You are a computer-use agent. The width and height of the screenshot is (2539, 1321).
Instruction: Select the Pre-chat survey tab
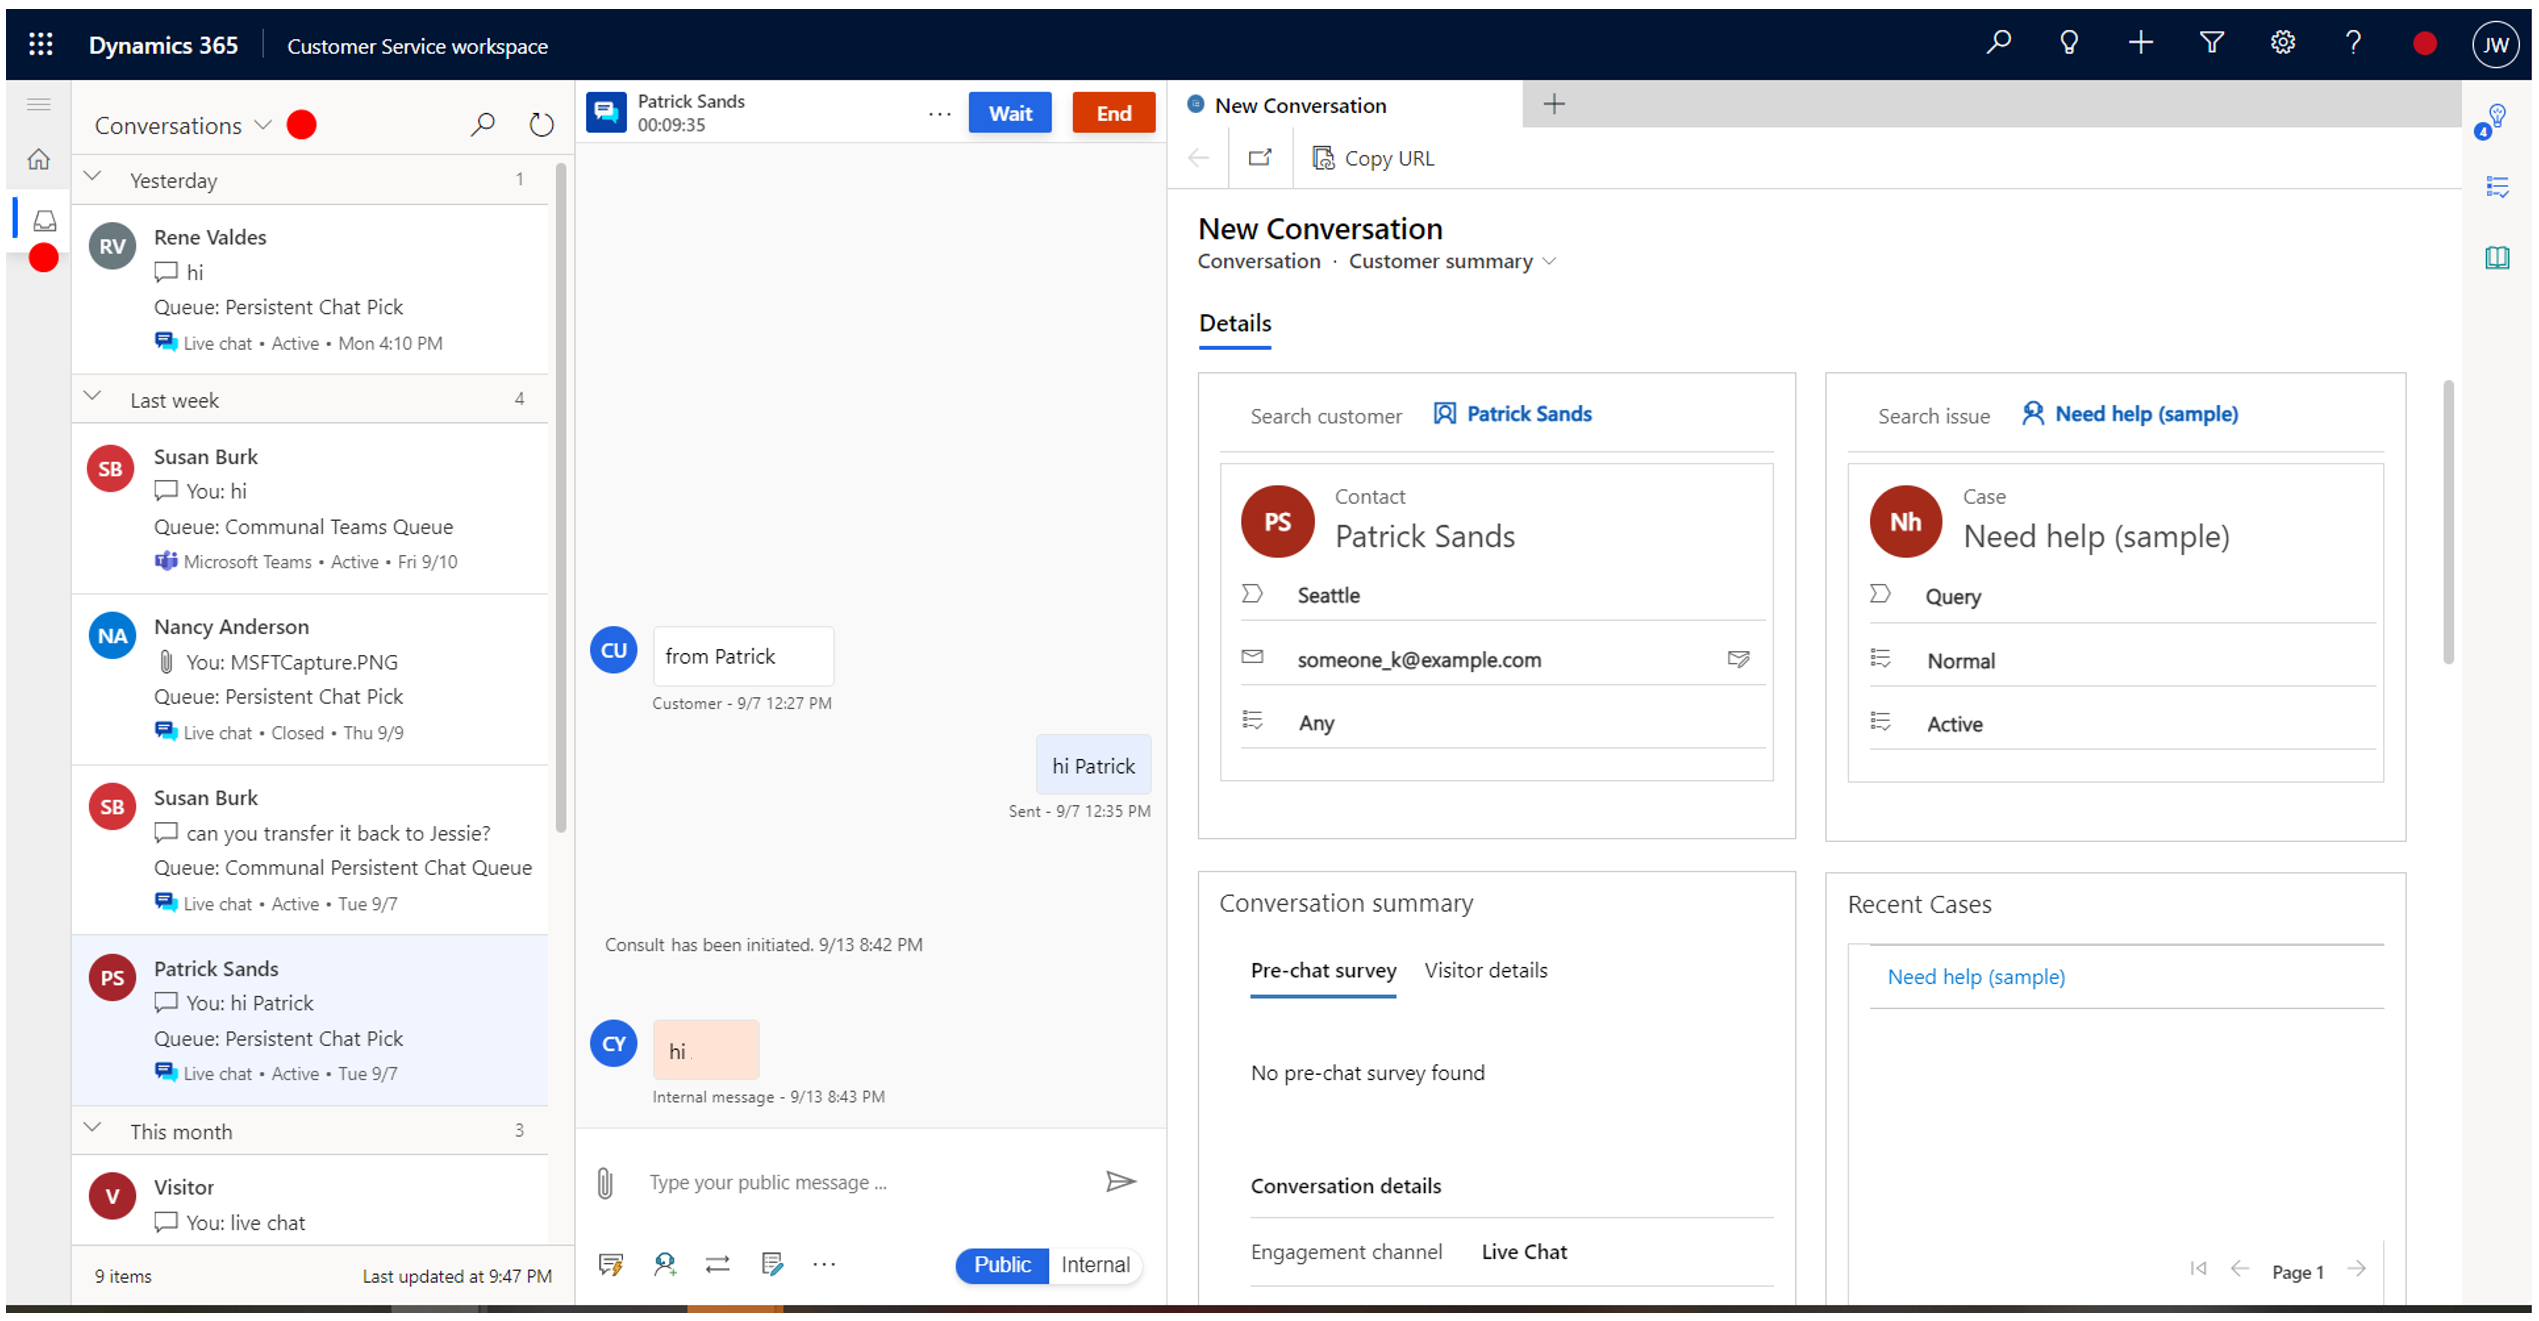point(1323,970)
